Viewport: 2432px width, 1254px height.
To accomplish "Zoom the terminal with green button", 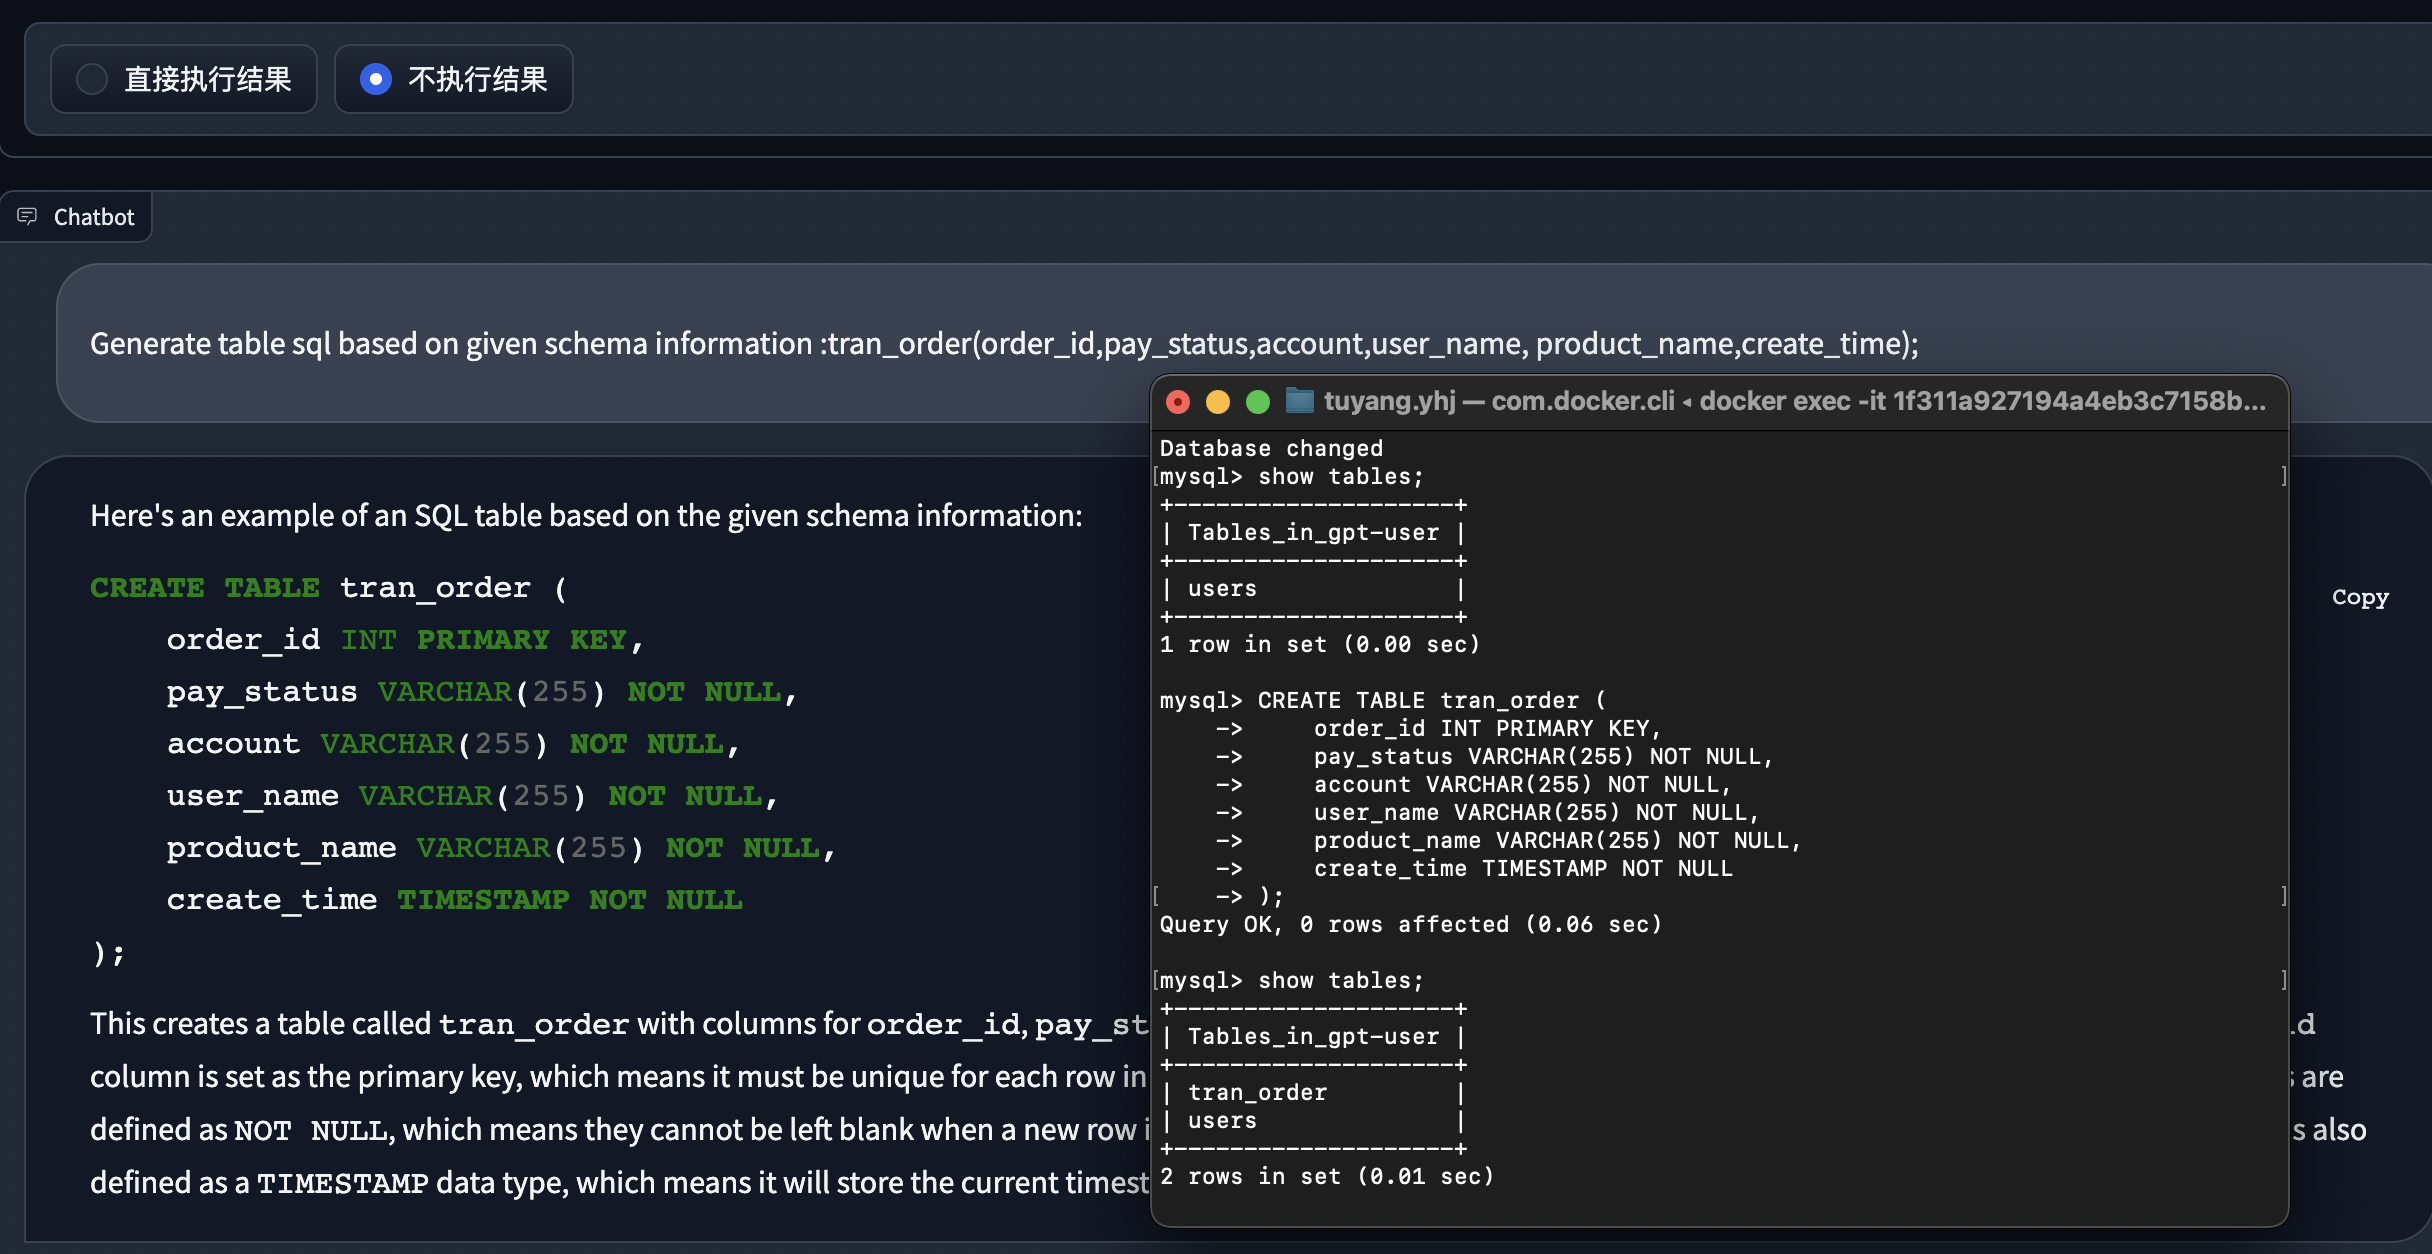I will tap(1258, 402).
